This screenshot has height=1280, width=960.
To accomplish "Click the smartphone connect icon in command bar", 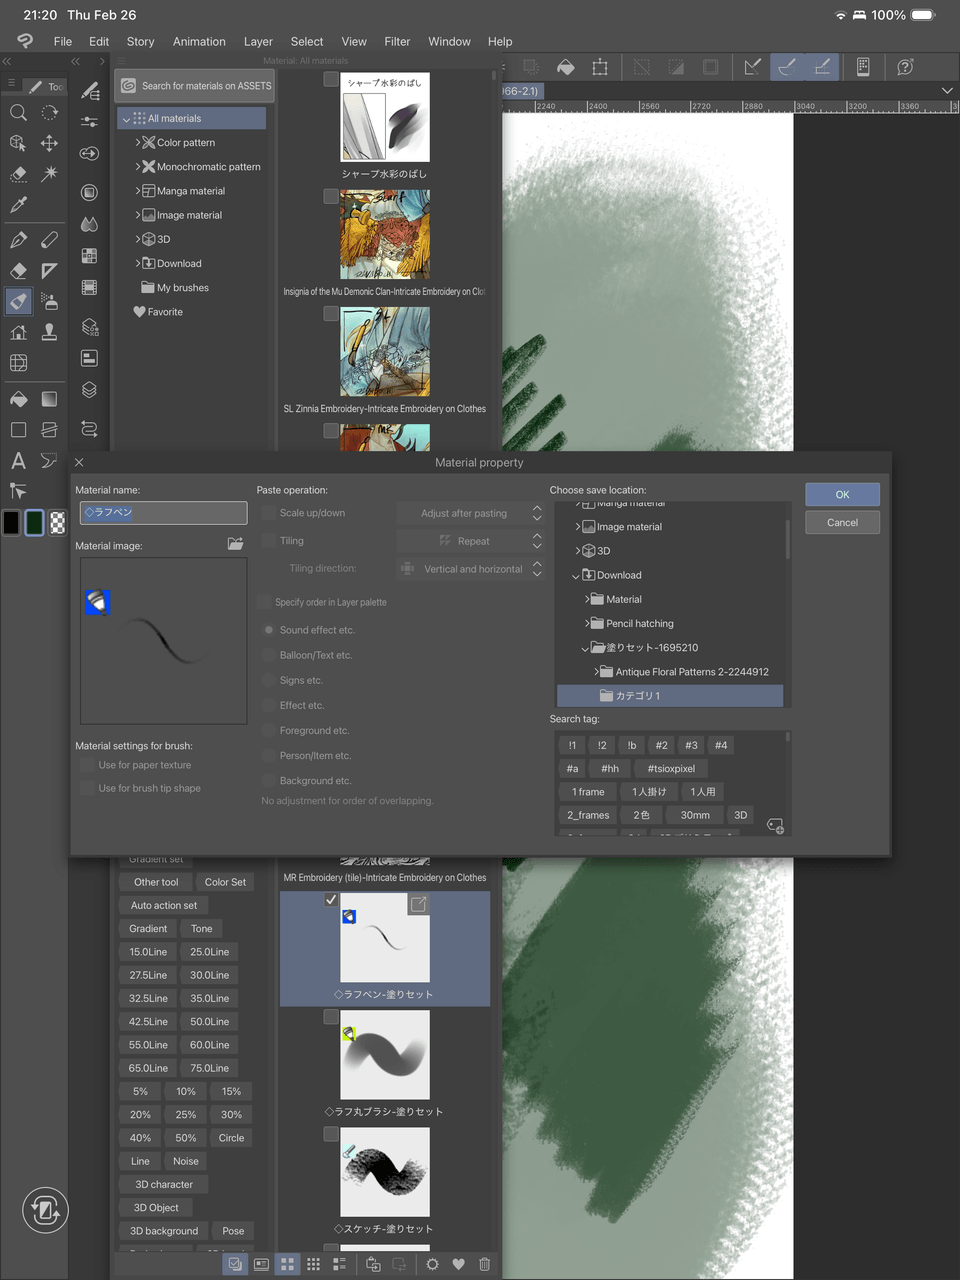I will (x=862, y=67).
